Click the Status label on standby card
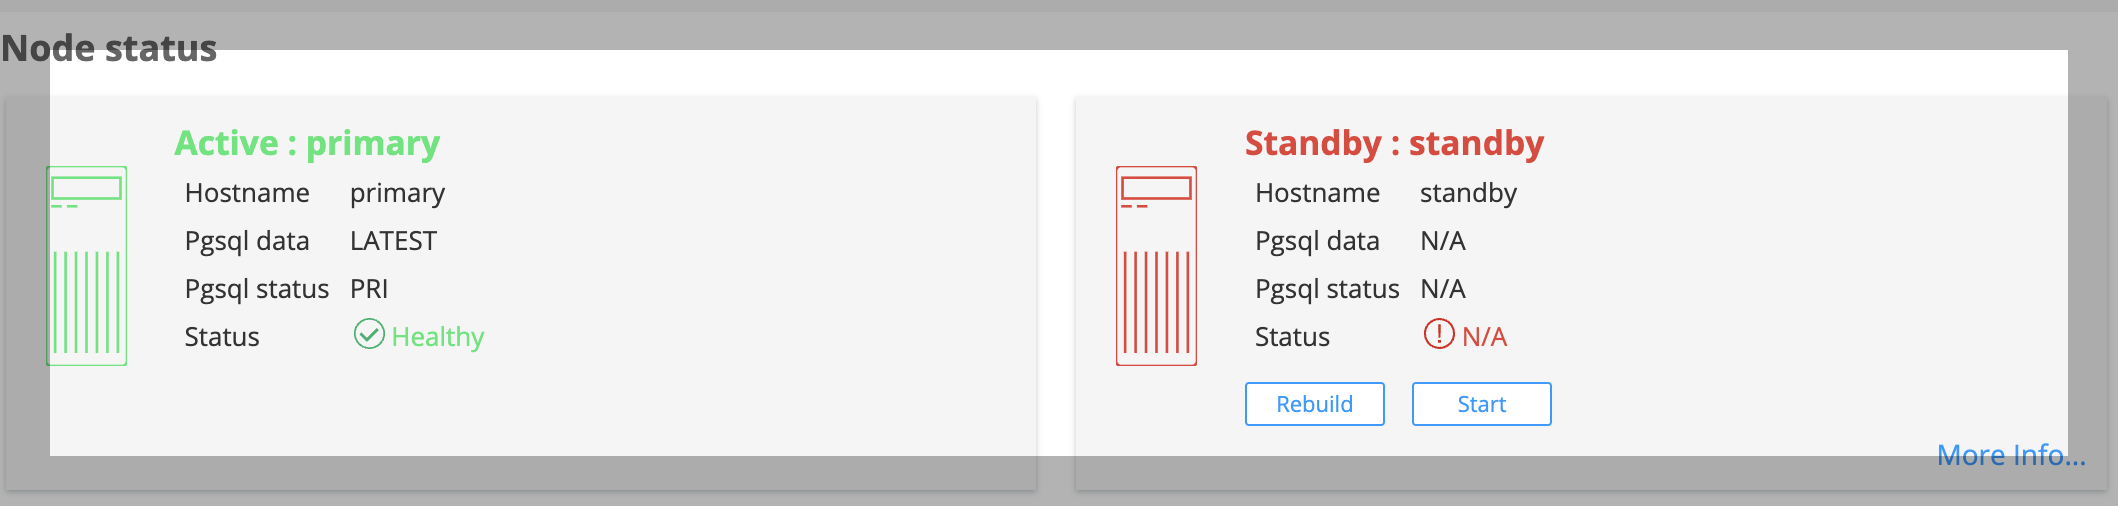 [1292, 337]
